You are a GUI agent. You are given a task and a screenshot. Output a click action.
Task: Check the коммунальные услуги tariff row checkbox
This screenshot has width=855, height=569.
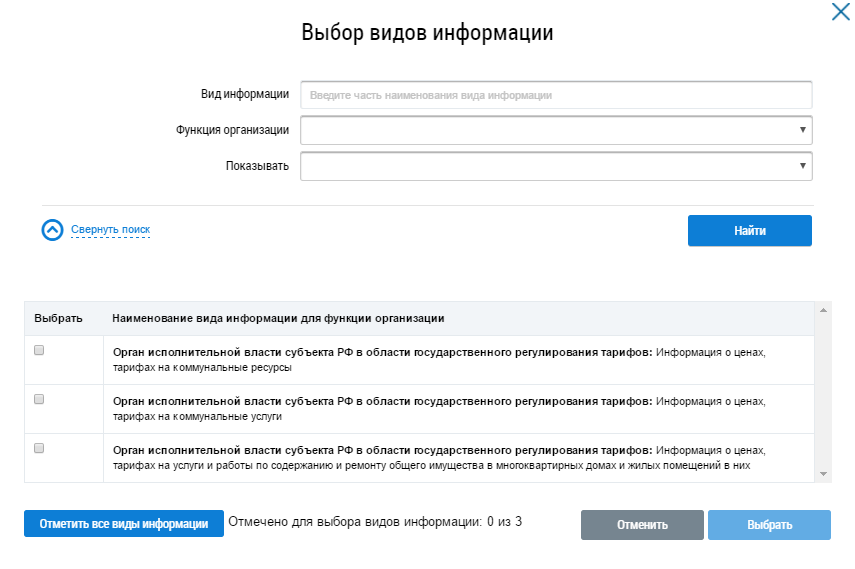39,399
